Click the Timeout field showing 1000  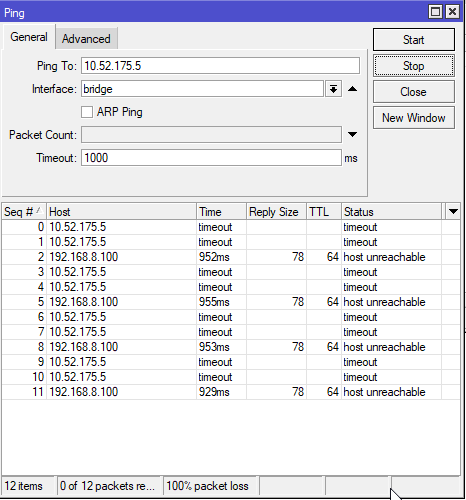(x=211, y=158)
